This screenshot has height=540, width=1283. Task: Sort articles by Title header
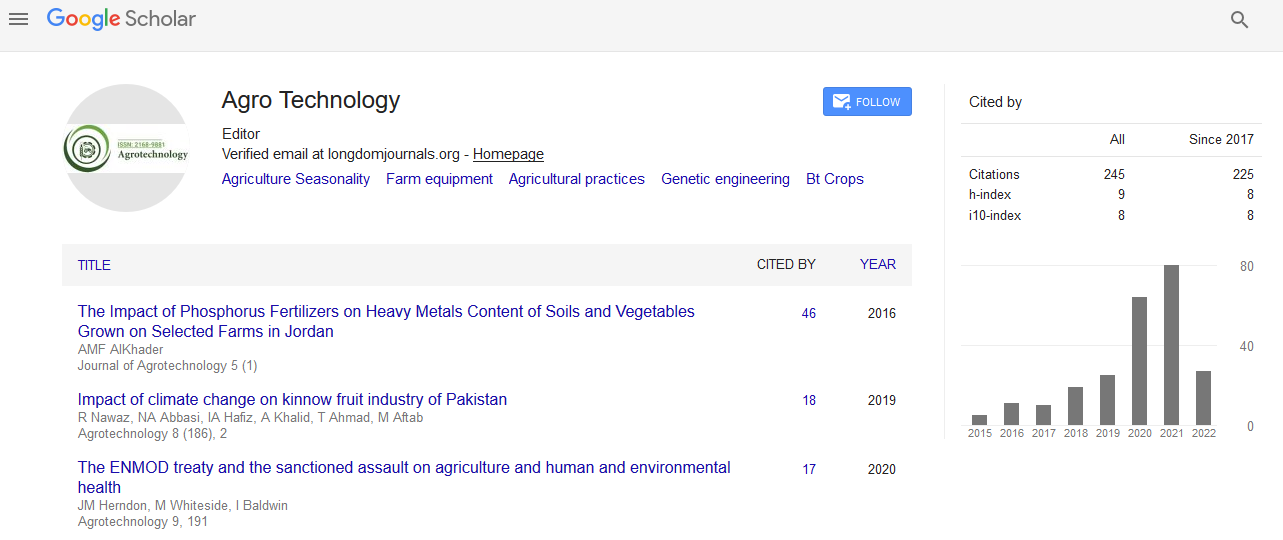(x=94, y=265)
